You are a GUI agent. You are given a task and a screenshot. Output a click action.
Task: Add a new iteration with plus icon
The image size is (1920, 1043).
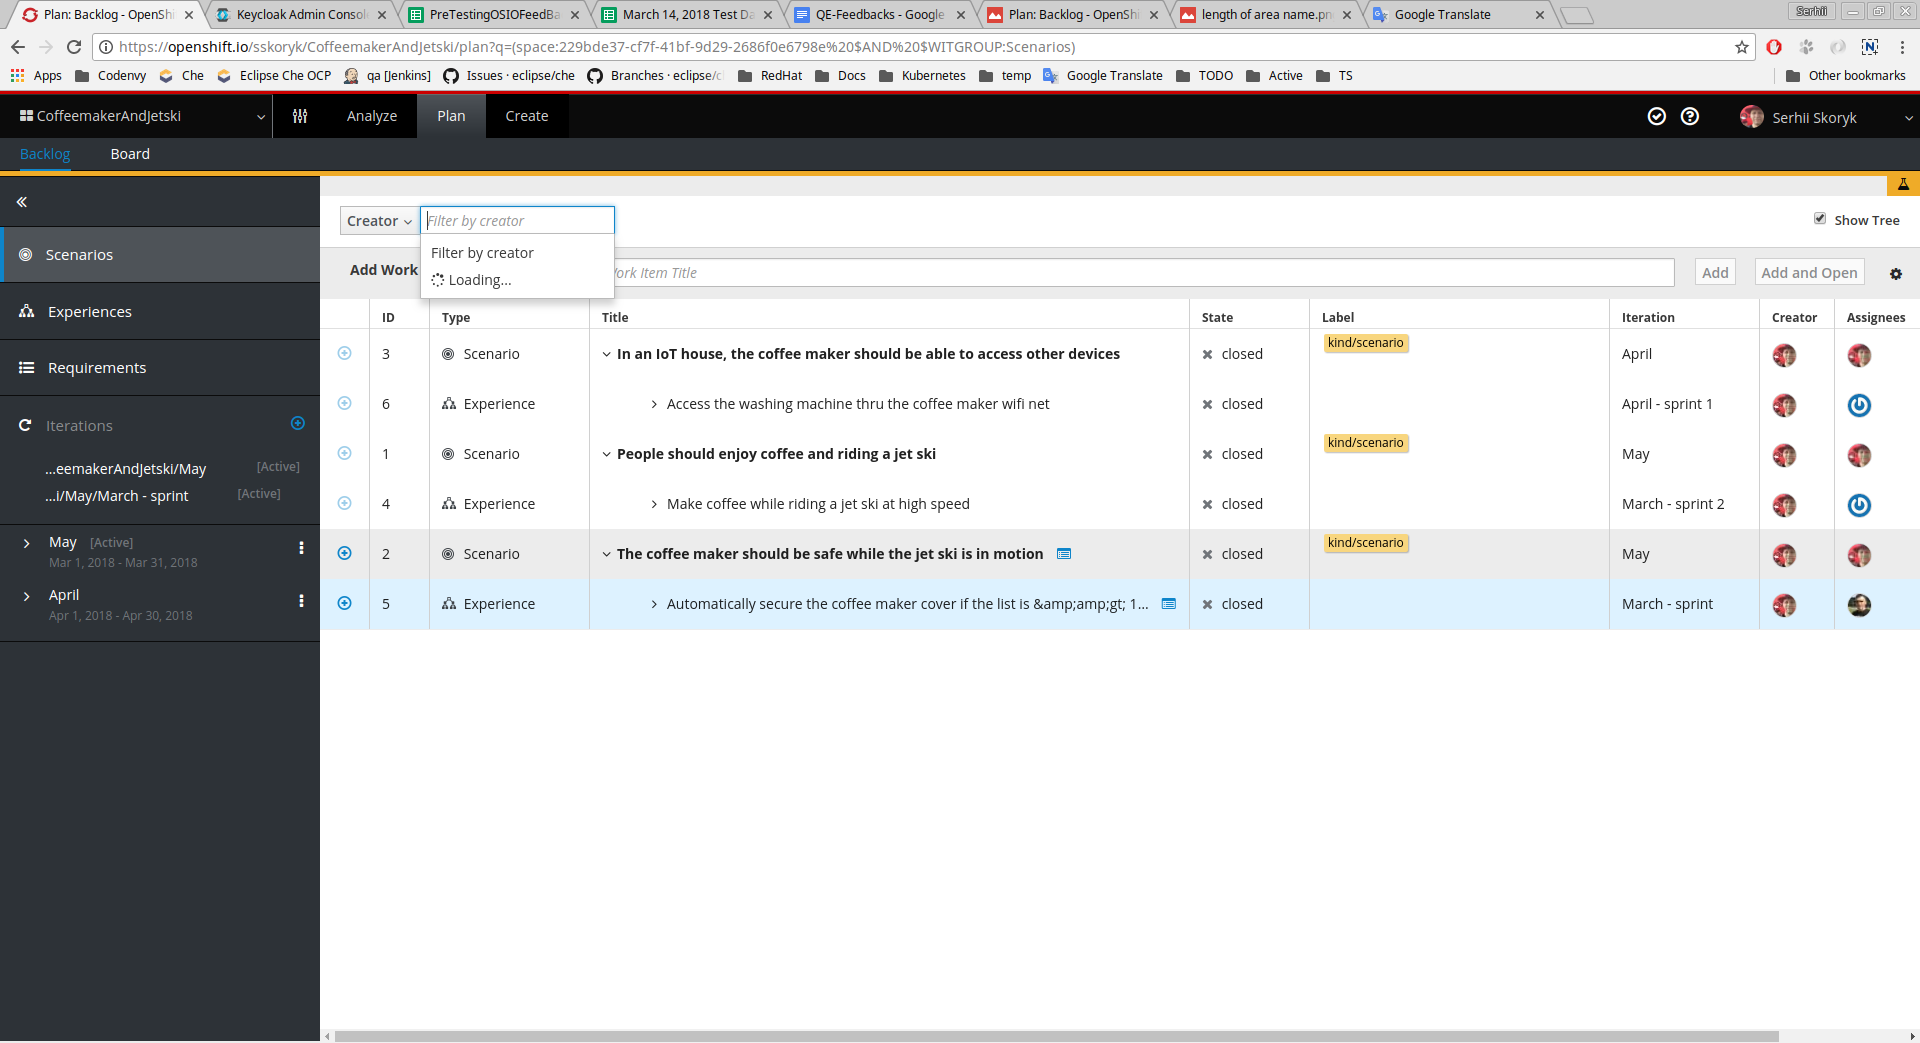[x=298, y=423]
